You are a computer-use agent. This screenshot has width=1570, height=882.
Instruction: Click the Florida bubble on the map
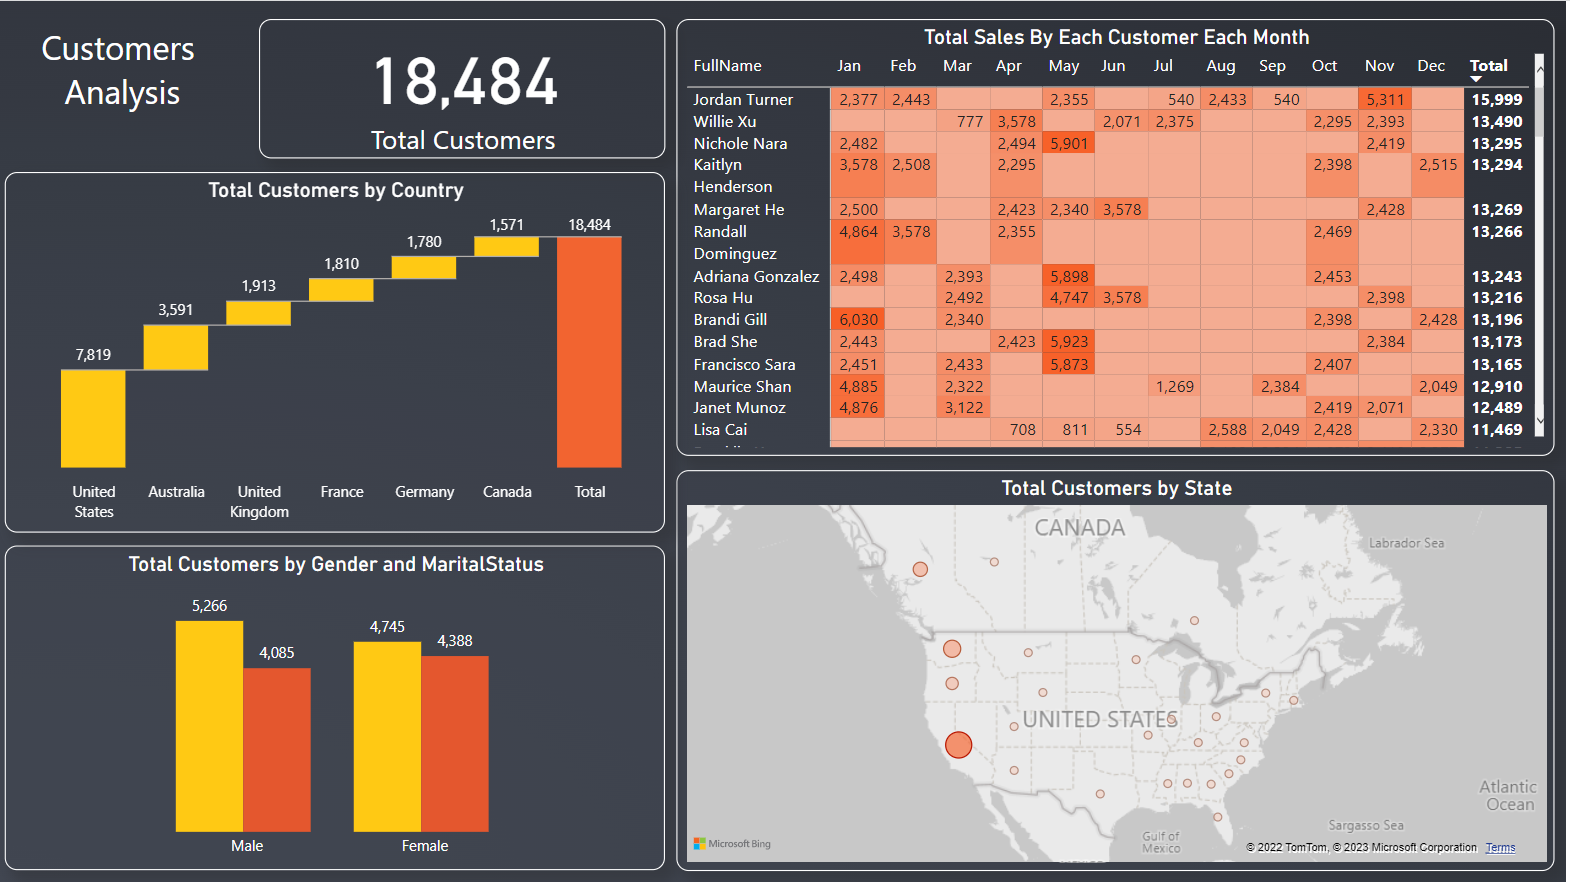pos(1218,817)
